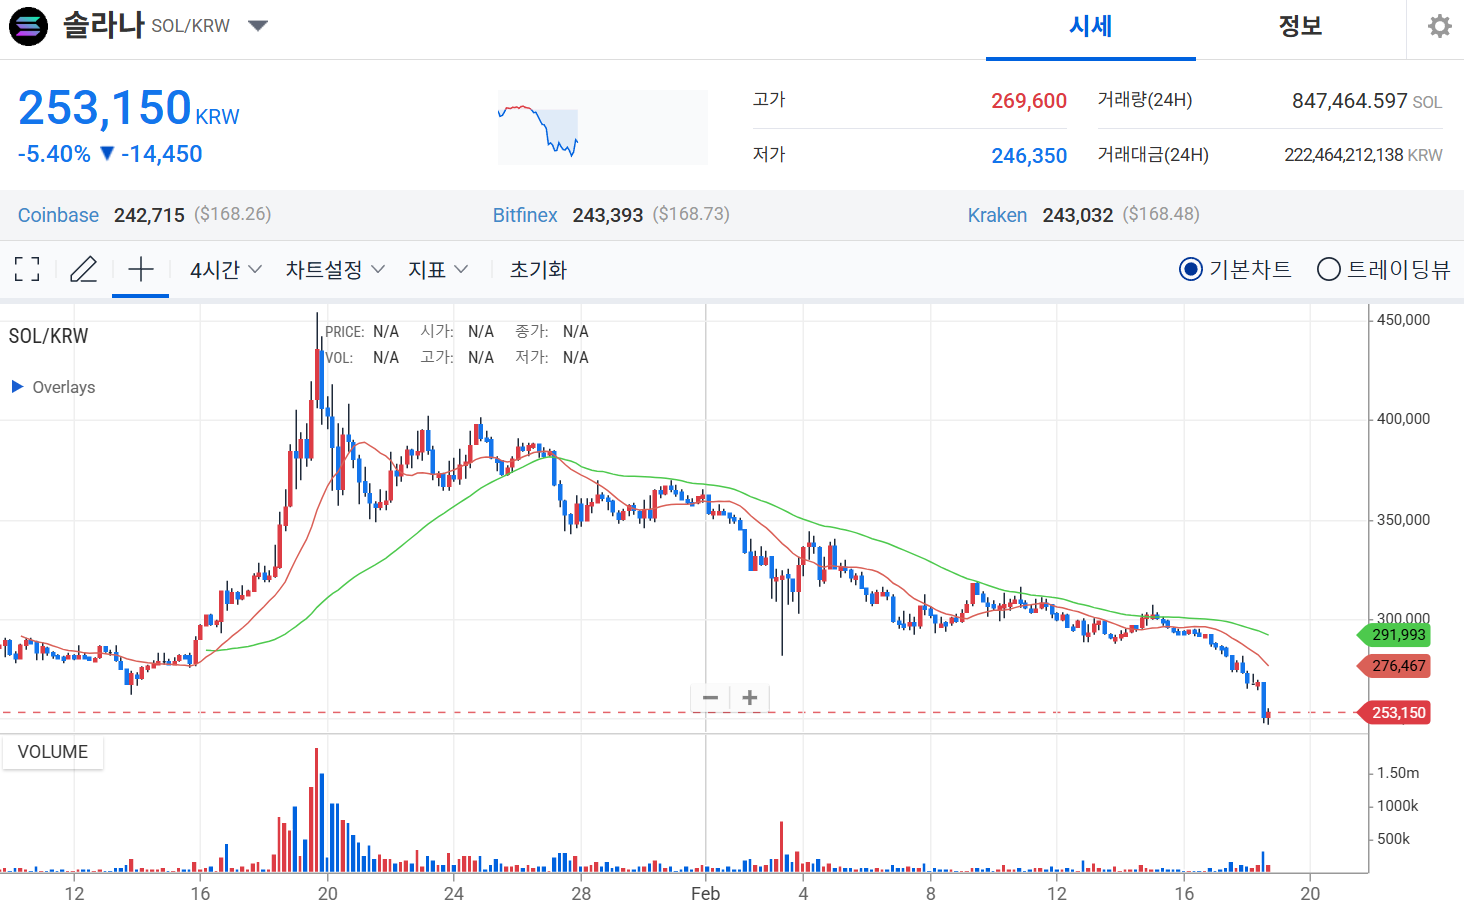This screenshot has height=911, width=1464.
Task: Activate the crosshair cursor tool
Action: [141, 269]
